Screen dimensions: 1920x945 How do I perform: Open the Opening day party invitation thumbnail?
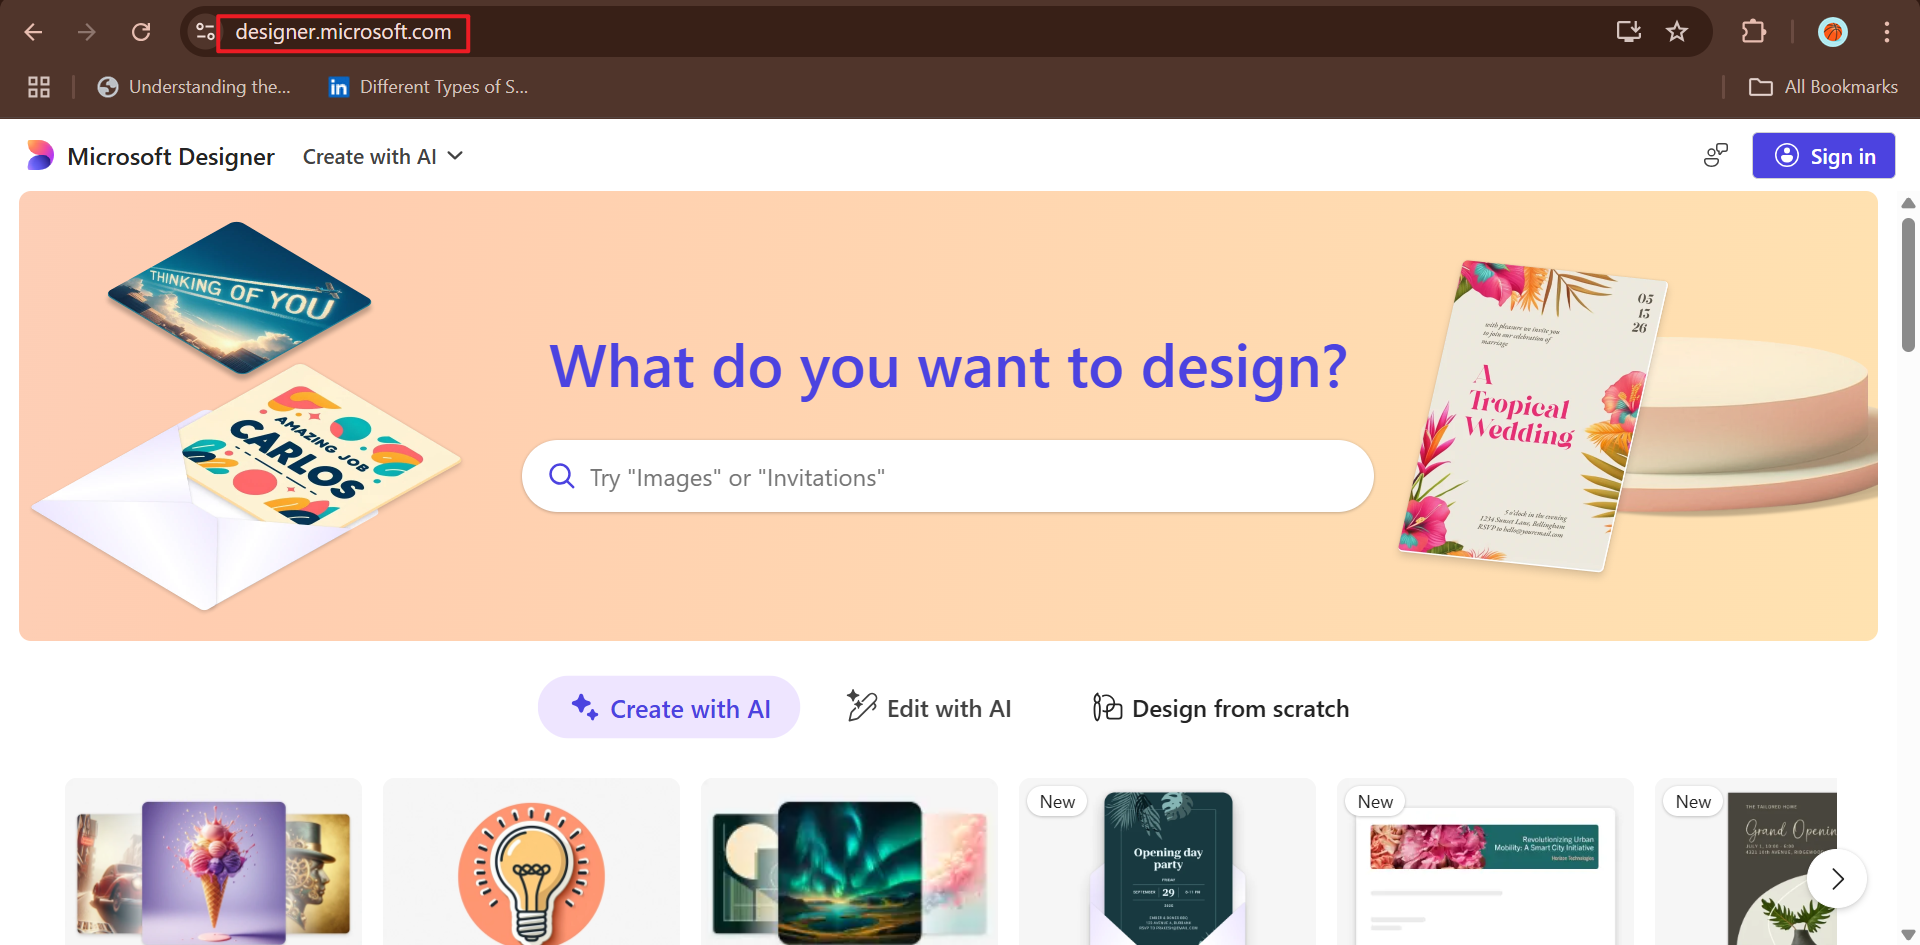1167,863
